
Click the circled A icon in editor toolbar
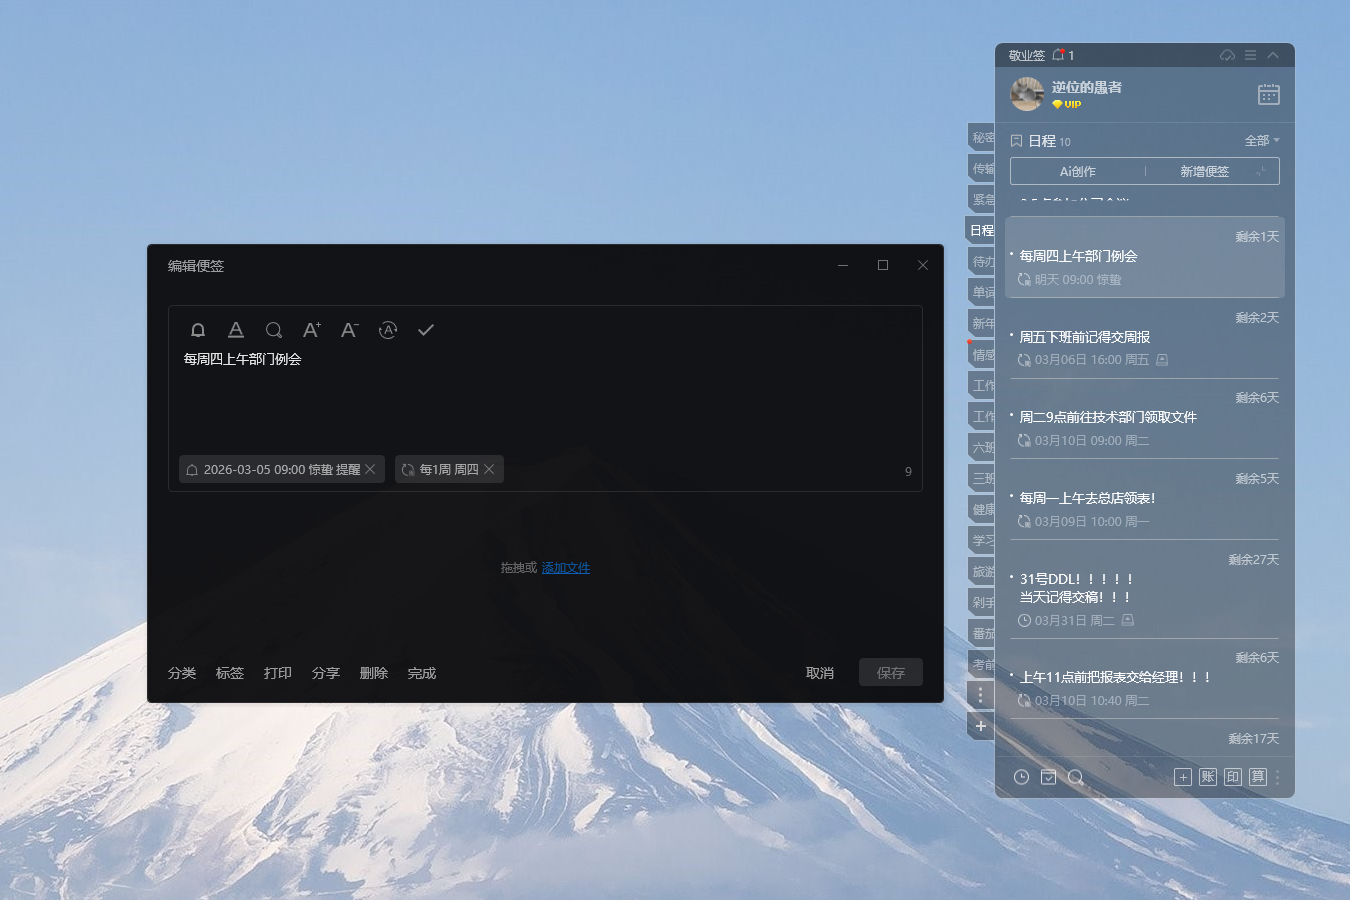coord(388,330)
